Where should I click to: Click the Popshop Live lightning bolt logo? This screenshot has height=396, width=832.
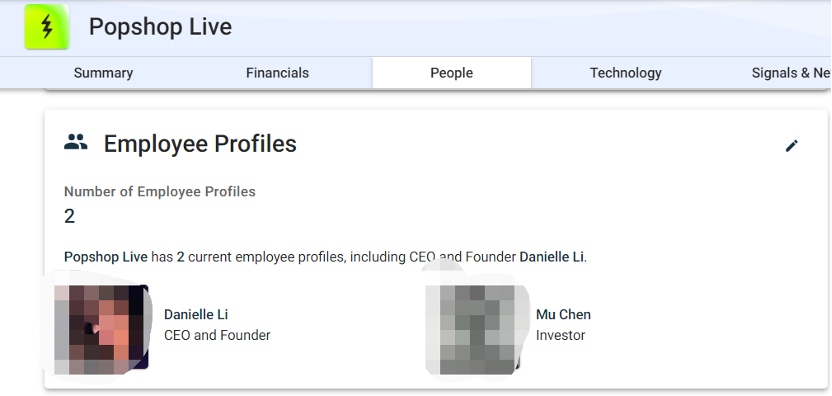pyautogui.click(x=47, y=27)
